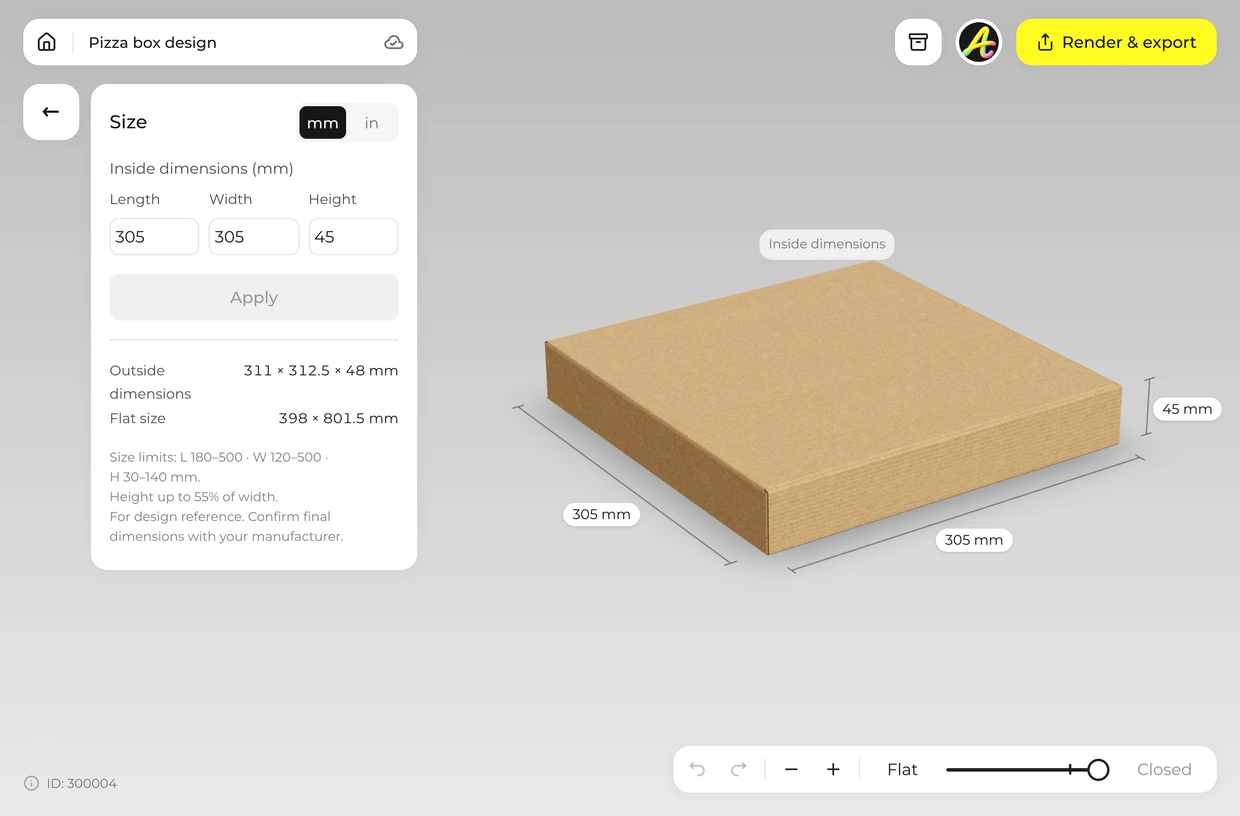
Task: Click Render & export button
Action: (x=1116, y=42)
